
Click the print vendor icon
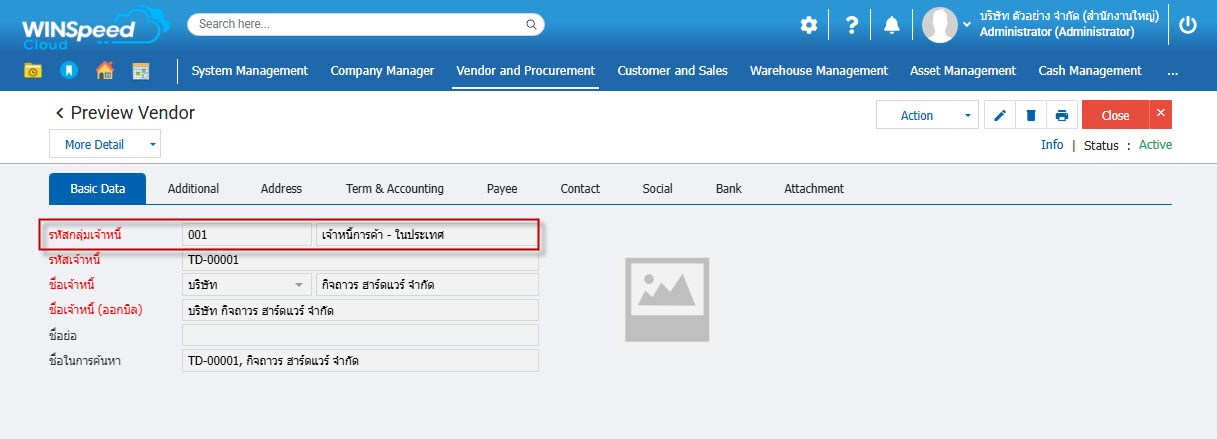click(x=1061, y=116)
